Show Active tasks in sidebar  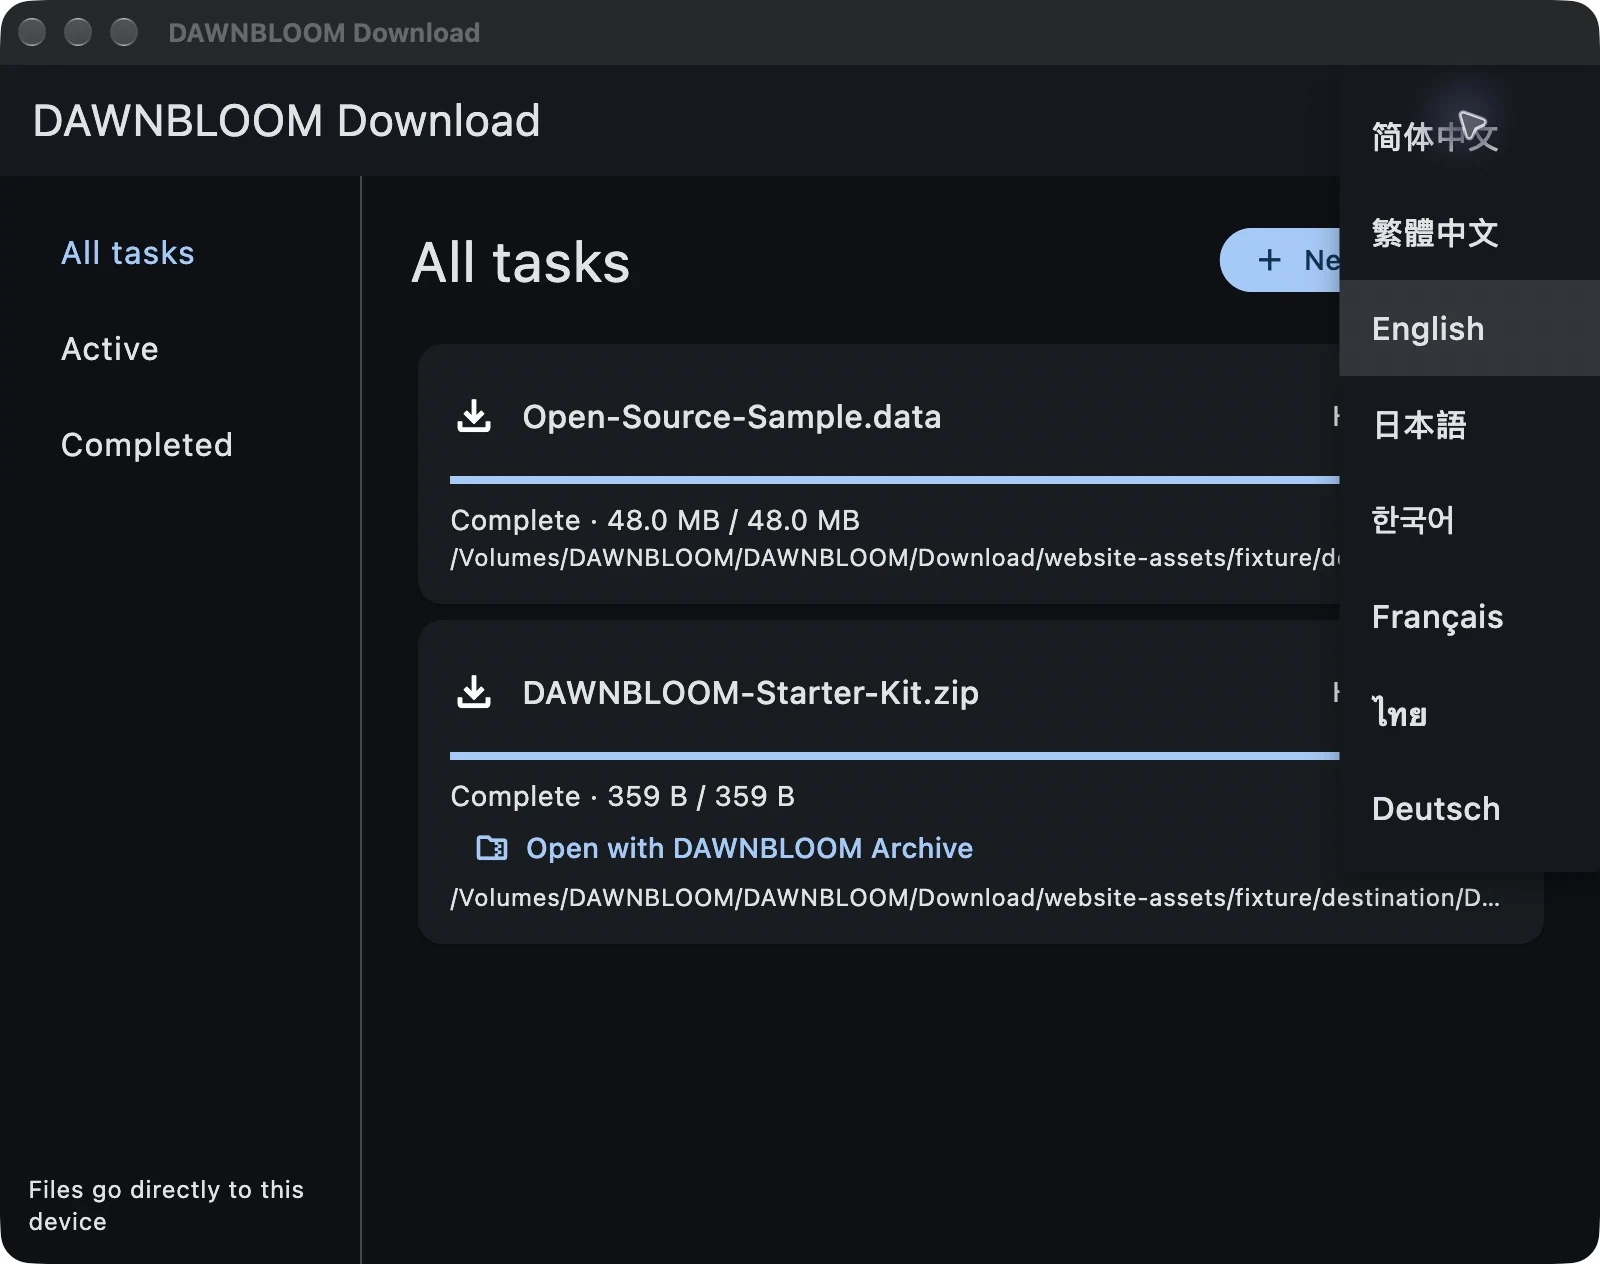(110, 349)
